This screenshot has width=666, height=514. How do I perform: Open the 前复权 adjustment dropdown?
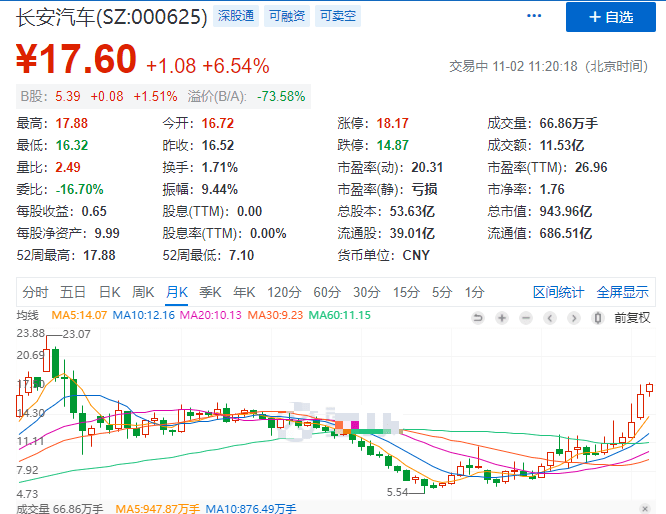tap(632, 317)
